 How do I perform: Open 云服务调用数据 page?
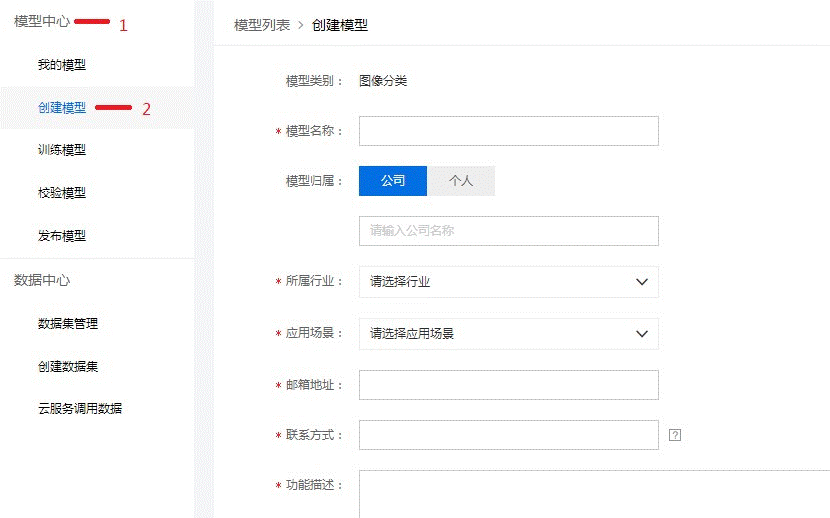pyautogui.click(x=80, y=408)
